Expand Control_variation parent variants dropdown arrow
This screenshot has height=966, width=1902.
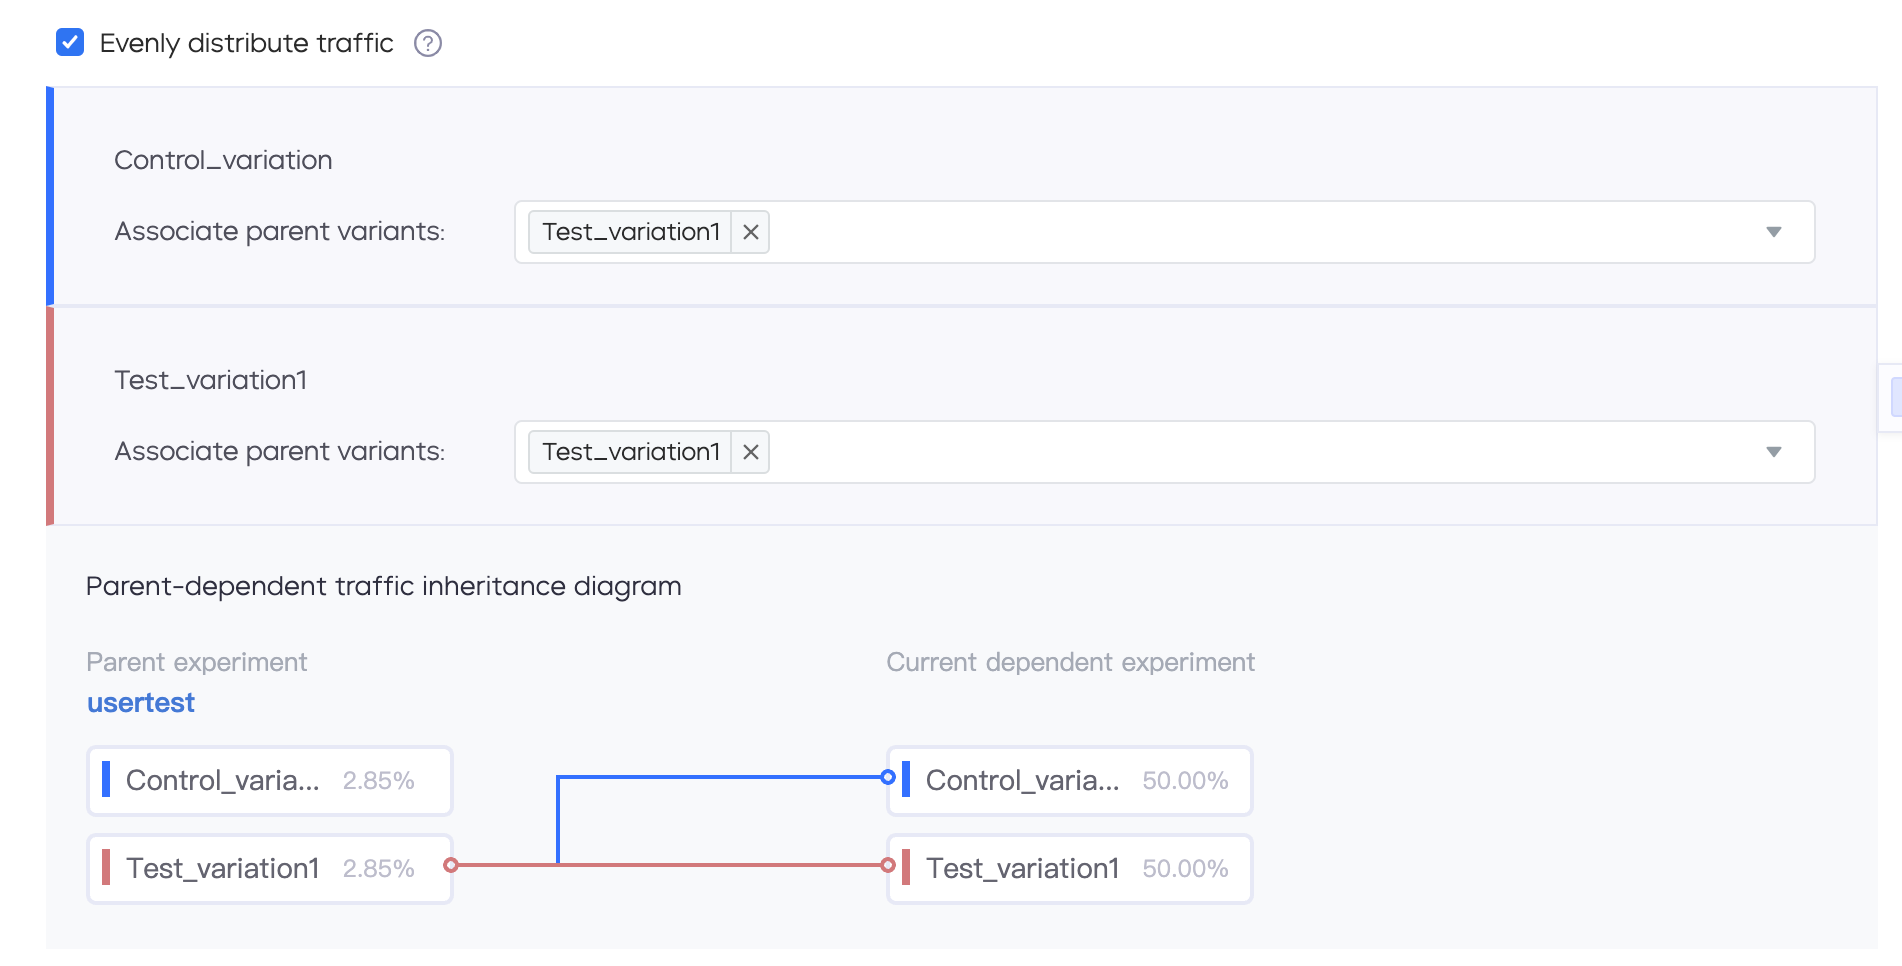tap(1774, 232)
